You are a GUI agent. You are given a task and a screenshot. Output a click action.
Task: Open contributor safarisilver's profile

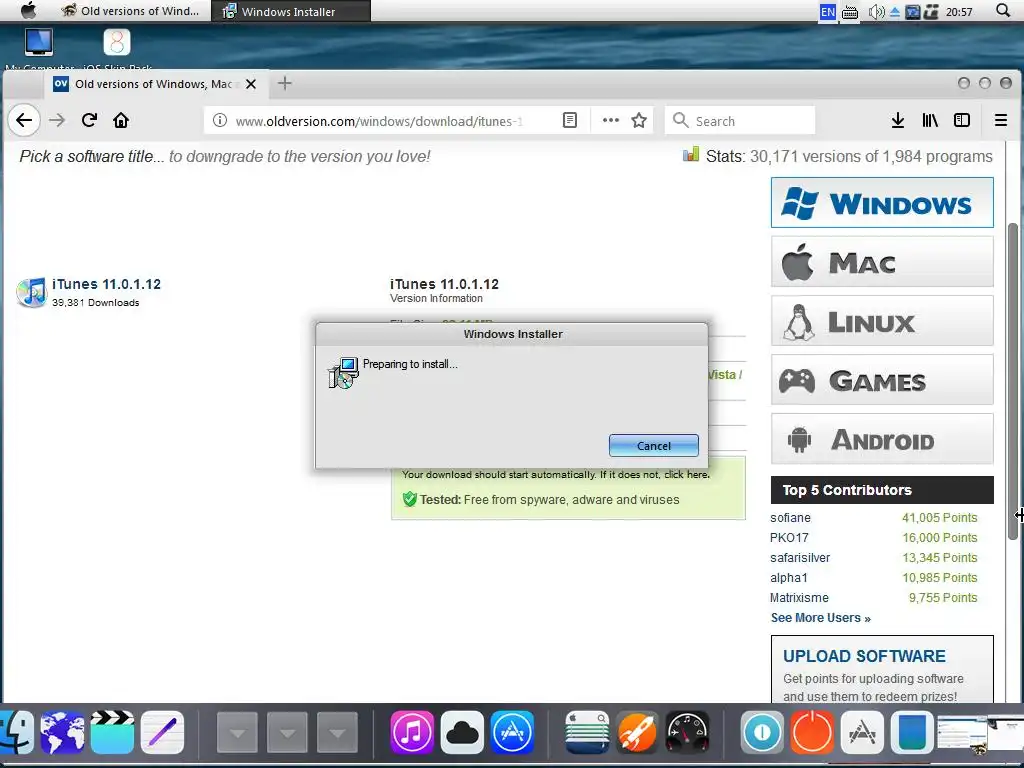tap(800, 558)
